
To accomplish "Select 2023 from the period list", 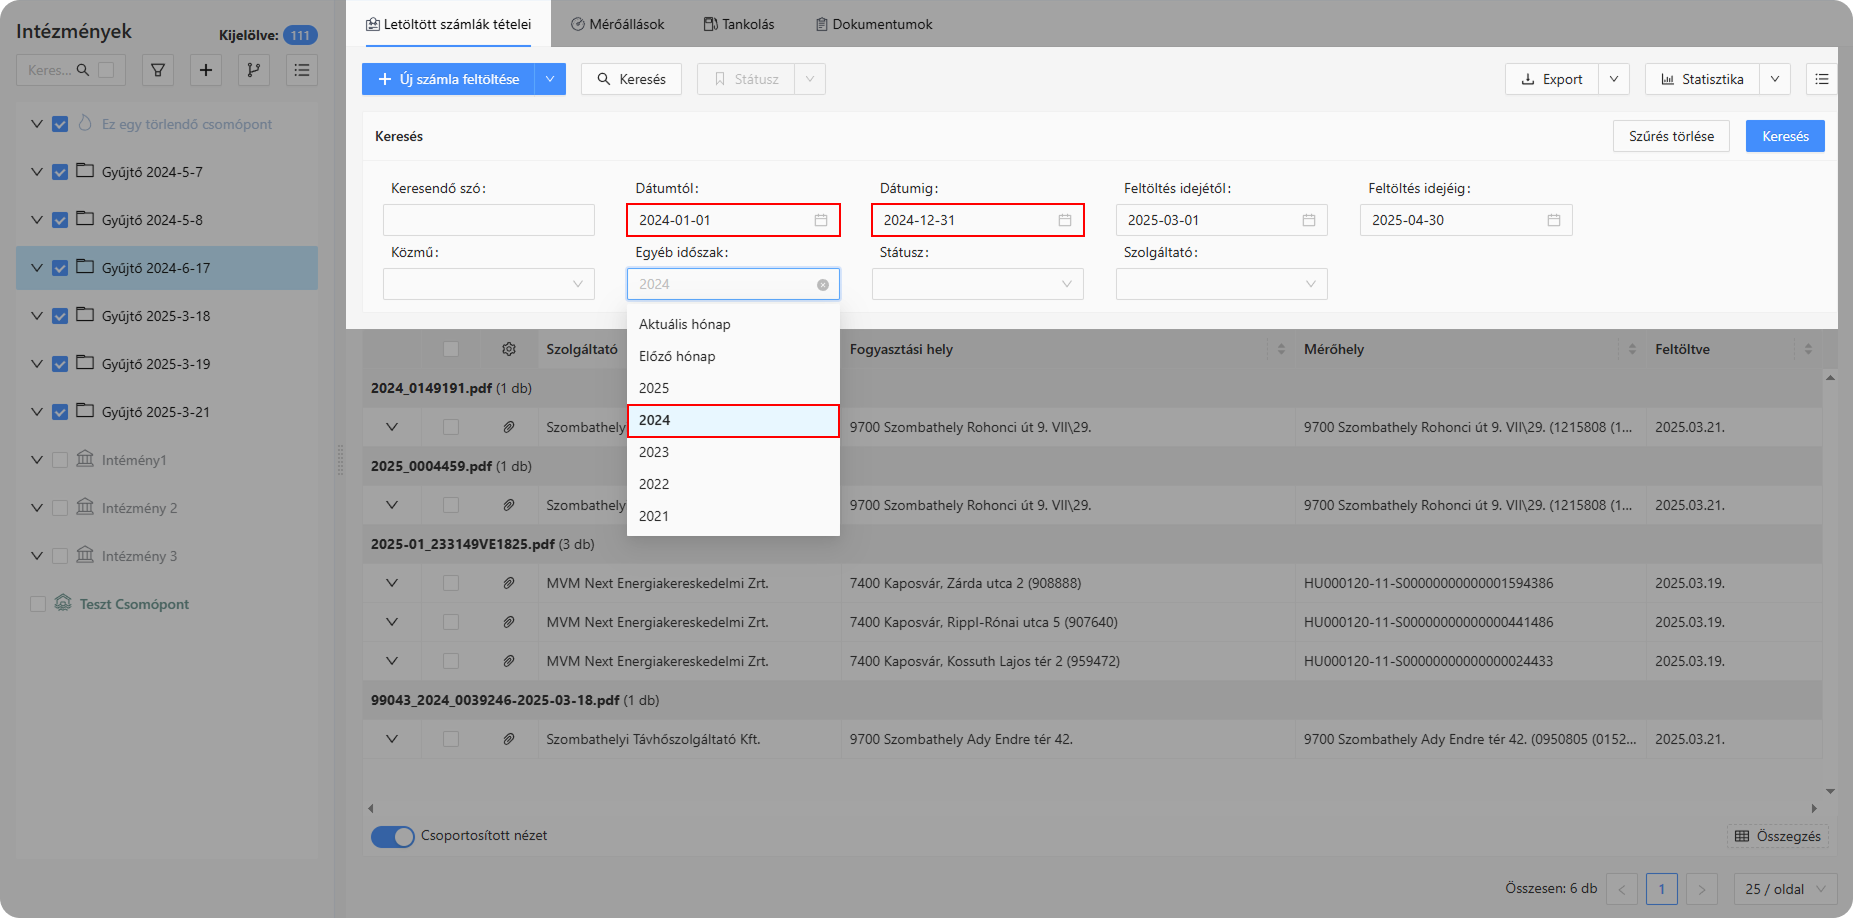I will point(654,452).
